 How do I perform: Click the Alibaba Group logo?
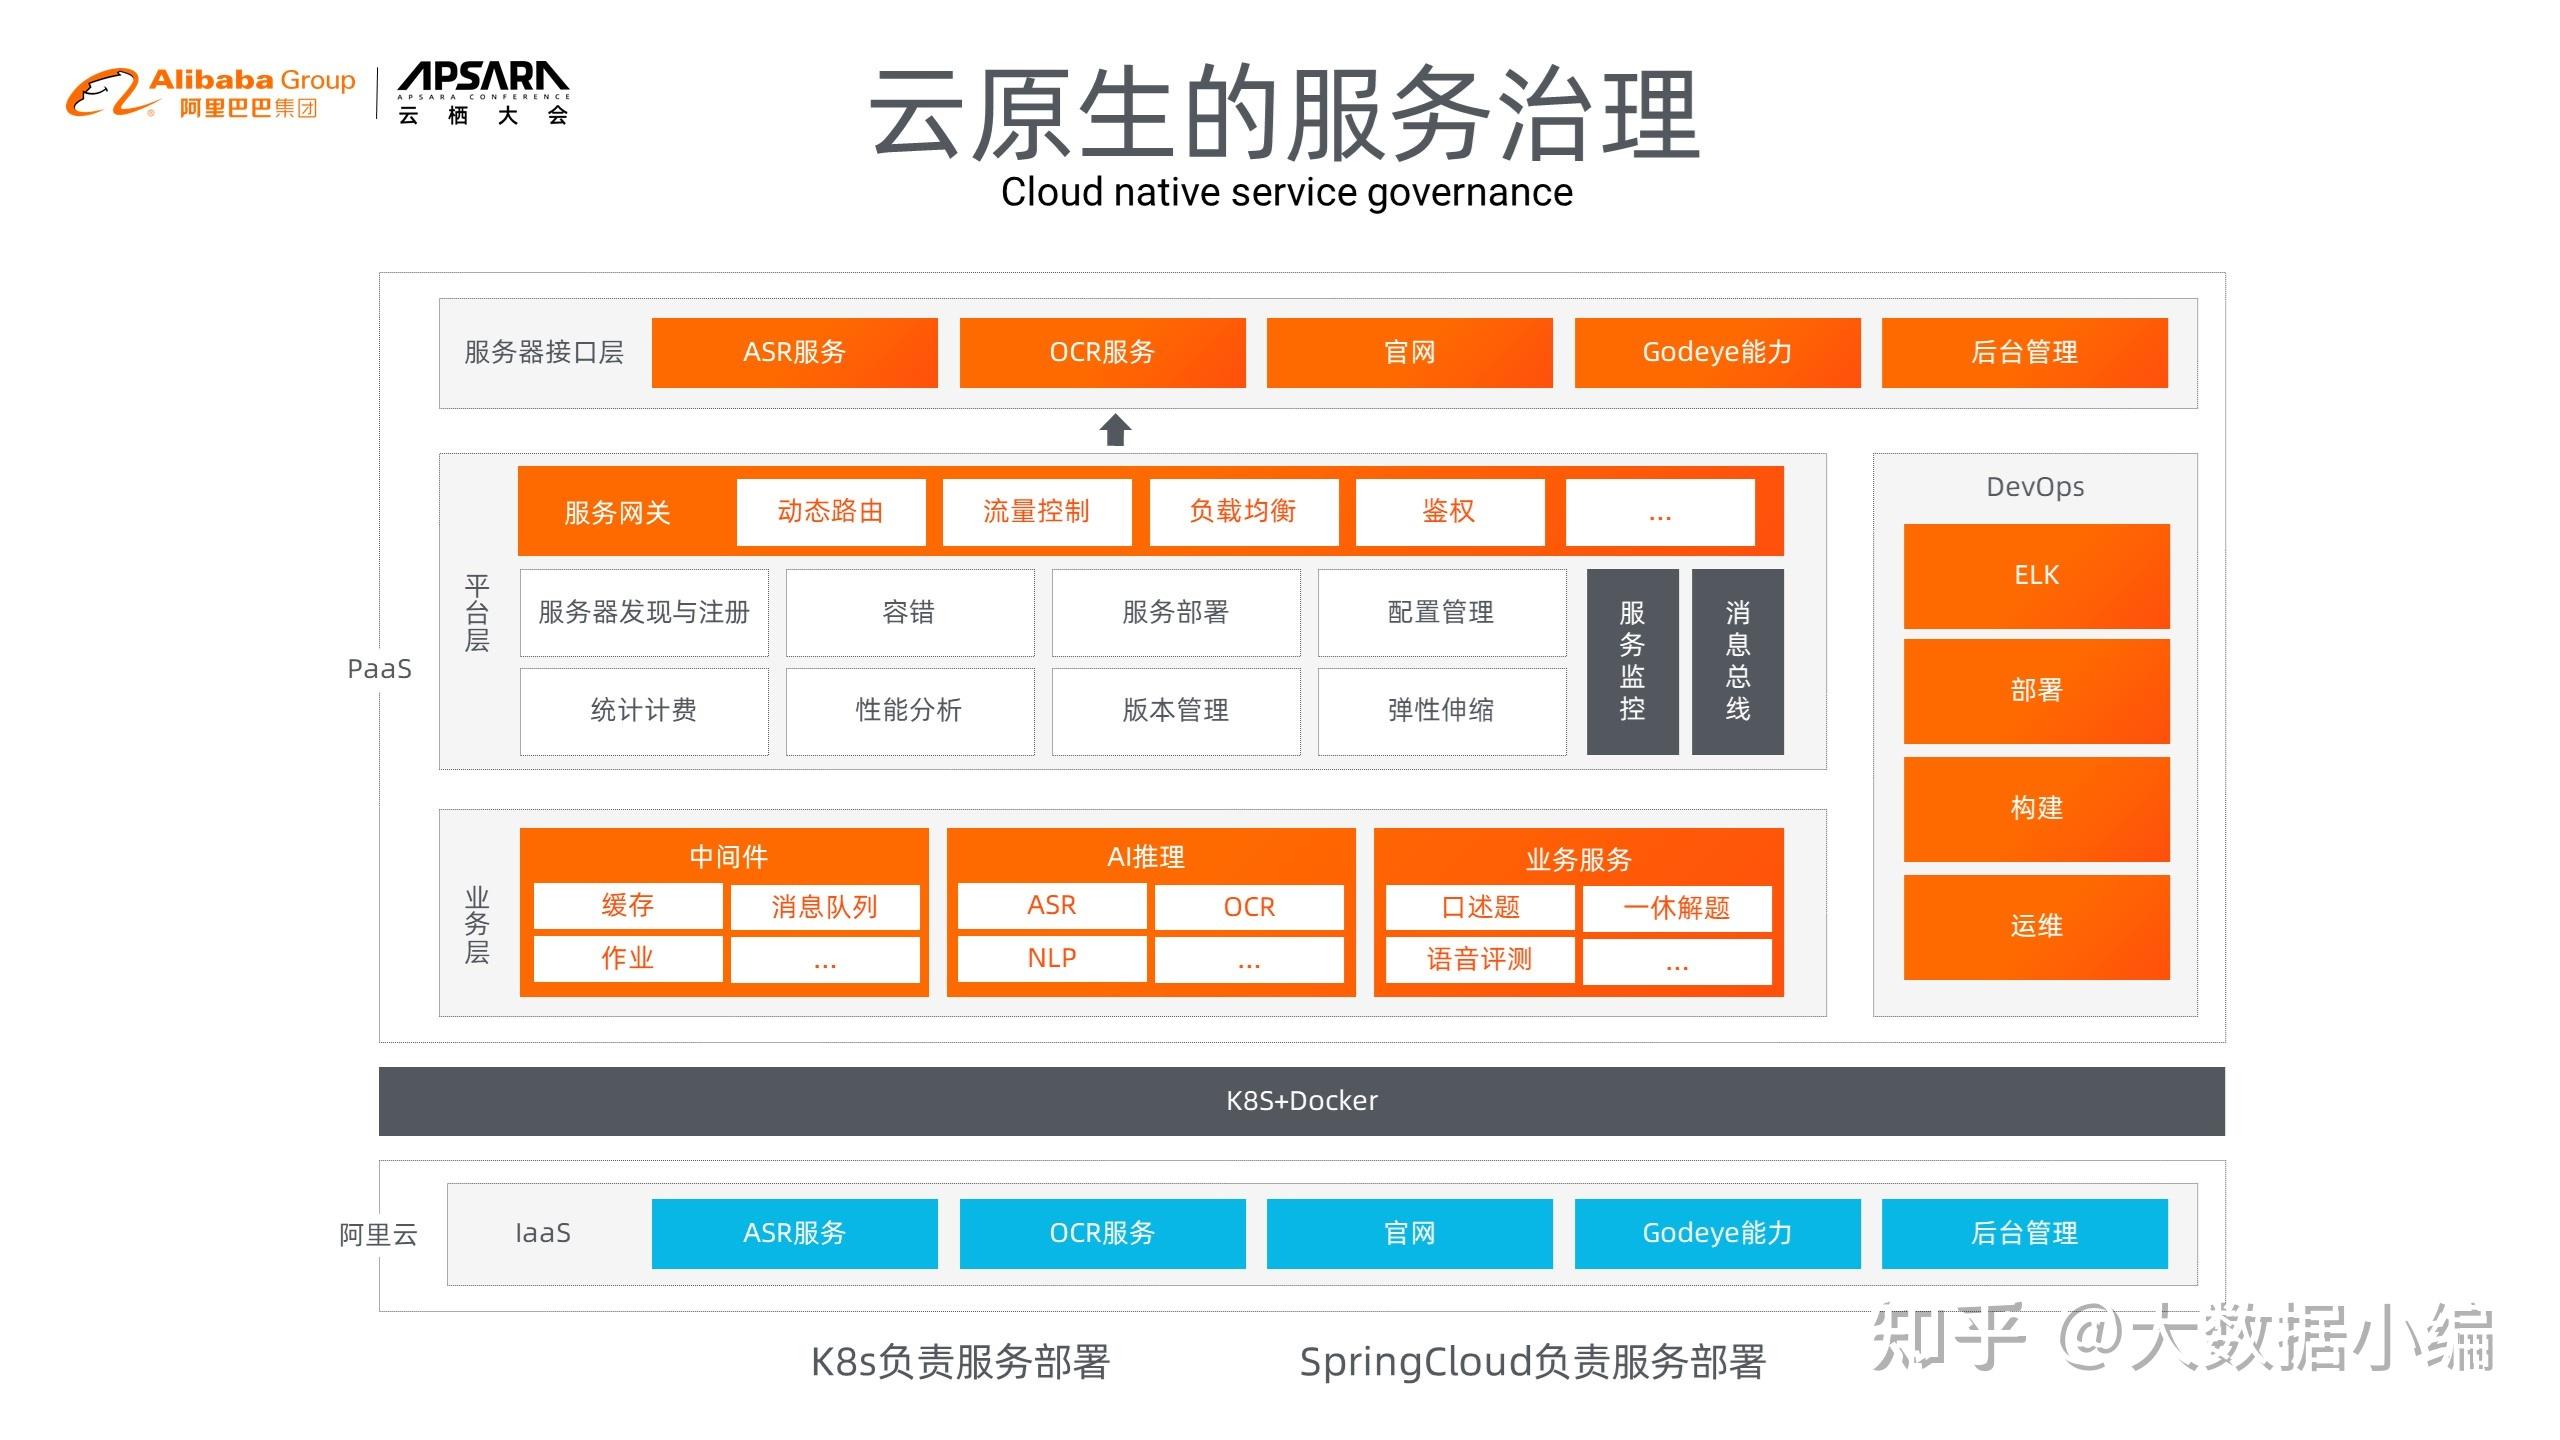click(x=211, y=93)
